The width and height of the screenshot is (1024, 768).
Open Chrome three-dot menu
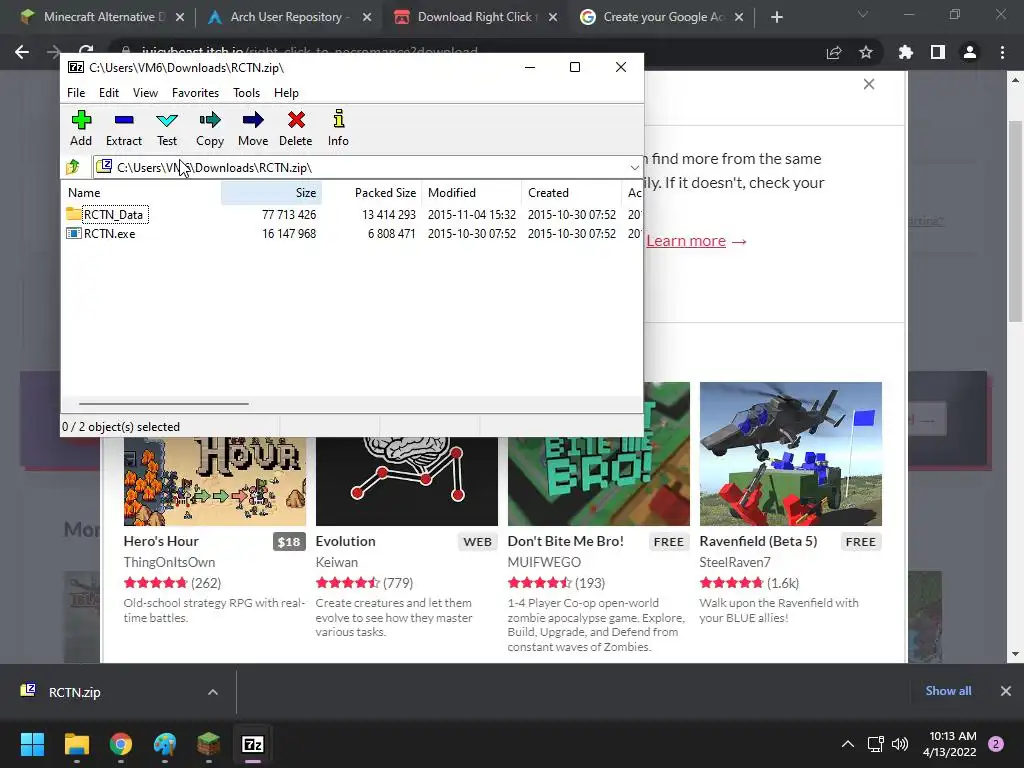point(1002,52)
